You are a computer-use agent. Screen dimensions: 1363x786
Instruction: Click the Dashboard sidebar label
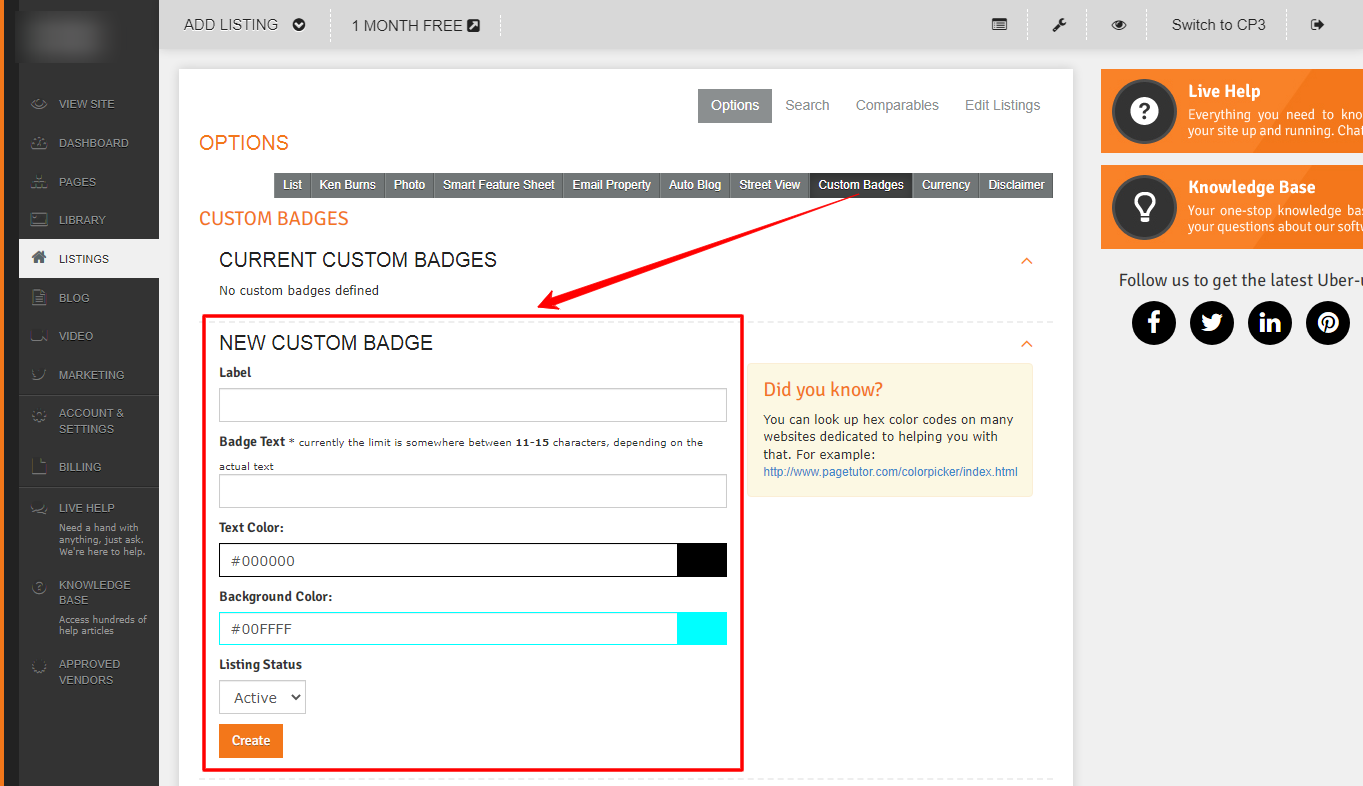click(x=94, y=143)
